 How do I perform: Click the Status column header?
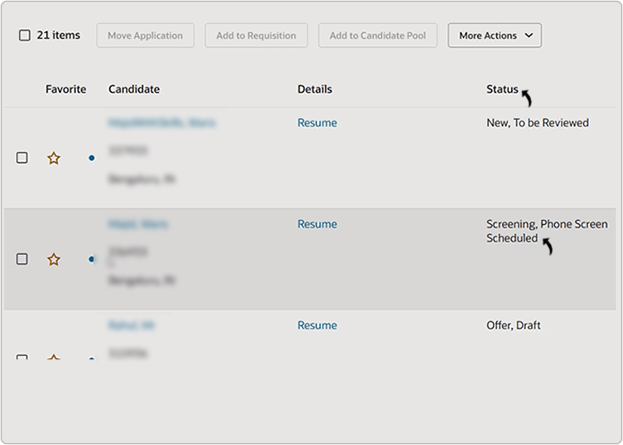(x=502, y=90)
